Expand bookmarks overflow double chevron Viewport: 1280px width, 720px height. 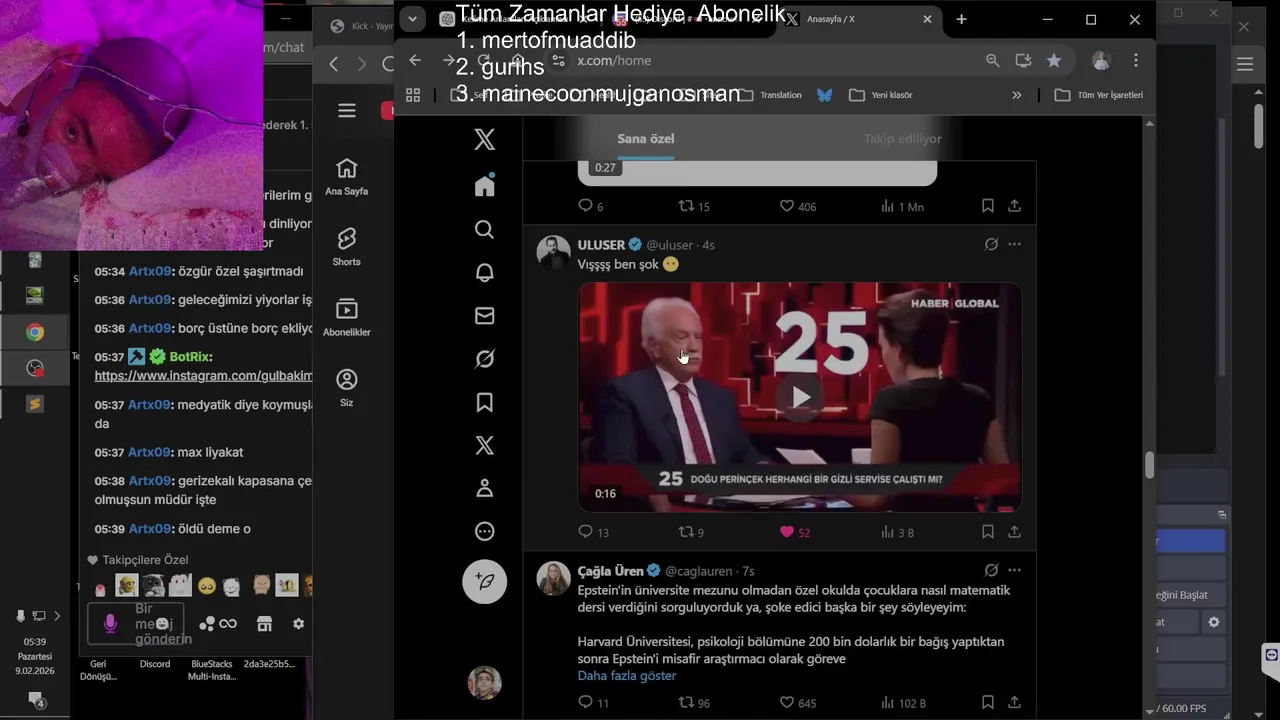1017,95
